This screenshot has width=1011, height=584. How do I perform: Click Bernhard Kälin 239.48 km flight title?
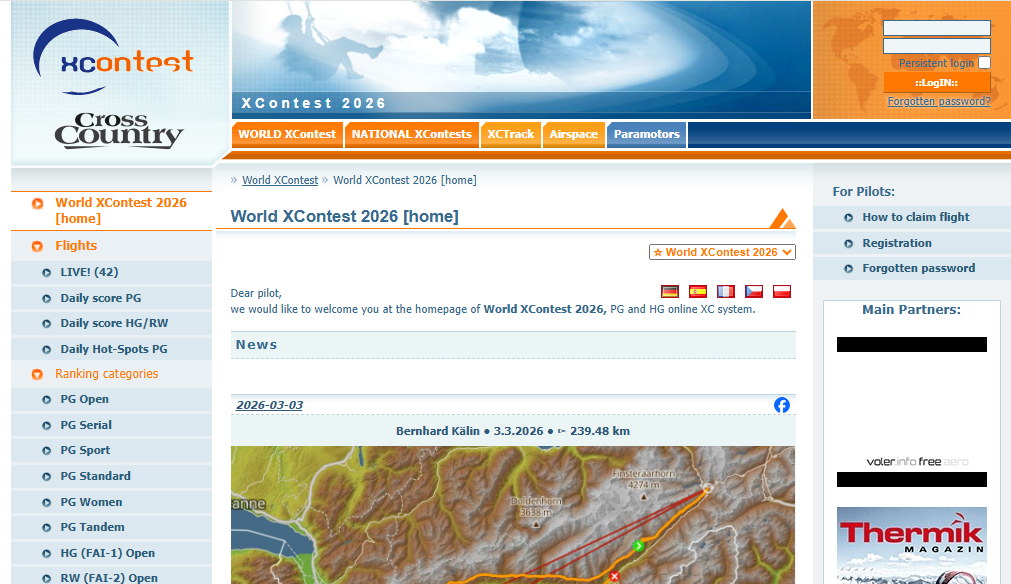pyautogui.click(x=513, y=431)
